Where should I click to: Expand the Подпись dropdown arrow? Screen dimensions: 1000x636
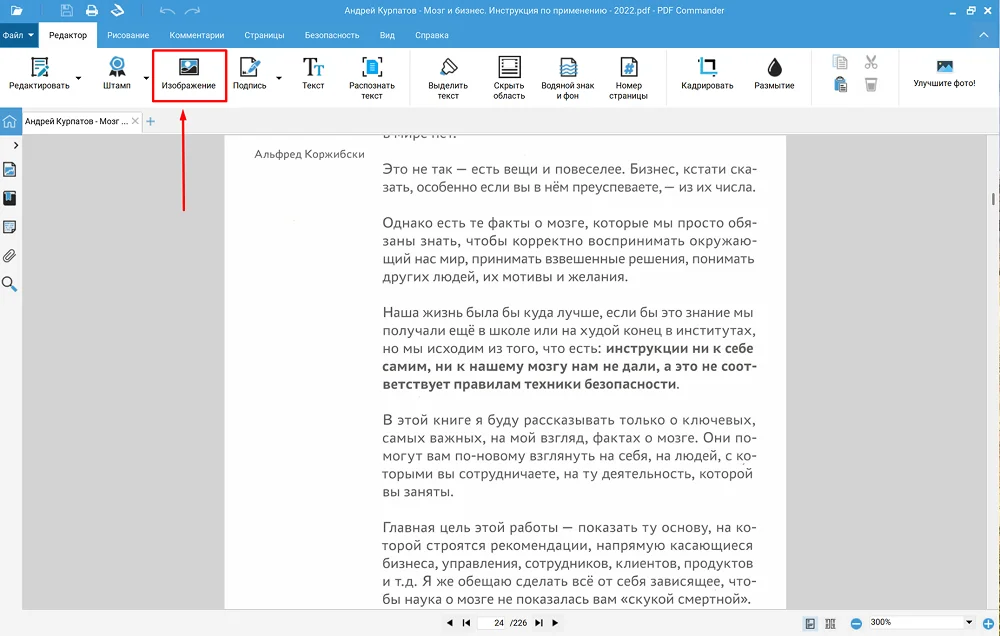[x=279, y=78]
